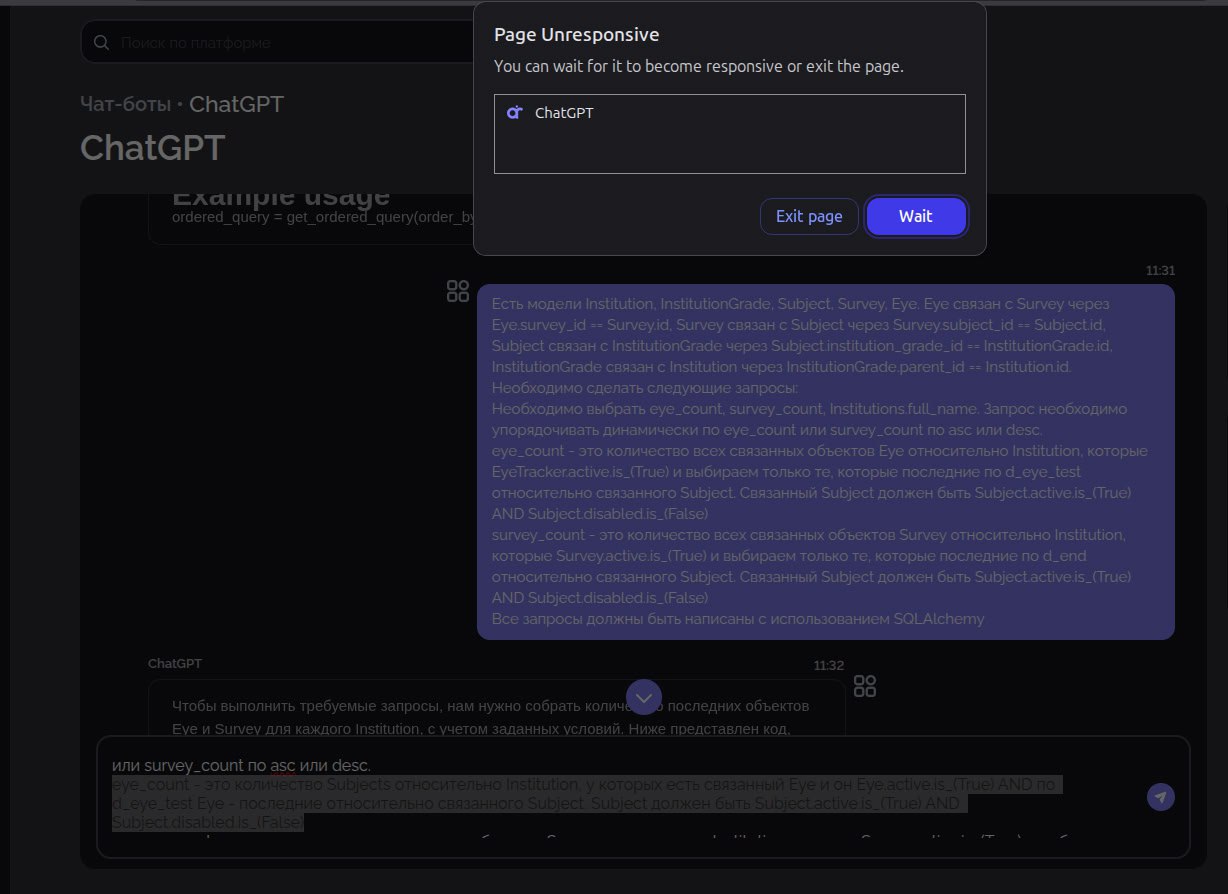
Task: Click the 11:32 timestamp of the ChatGPT reply
Action: [829, 665]
